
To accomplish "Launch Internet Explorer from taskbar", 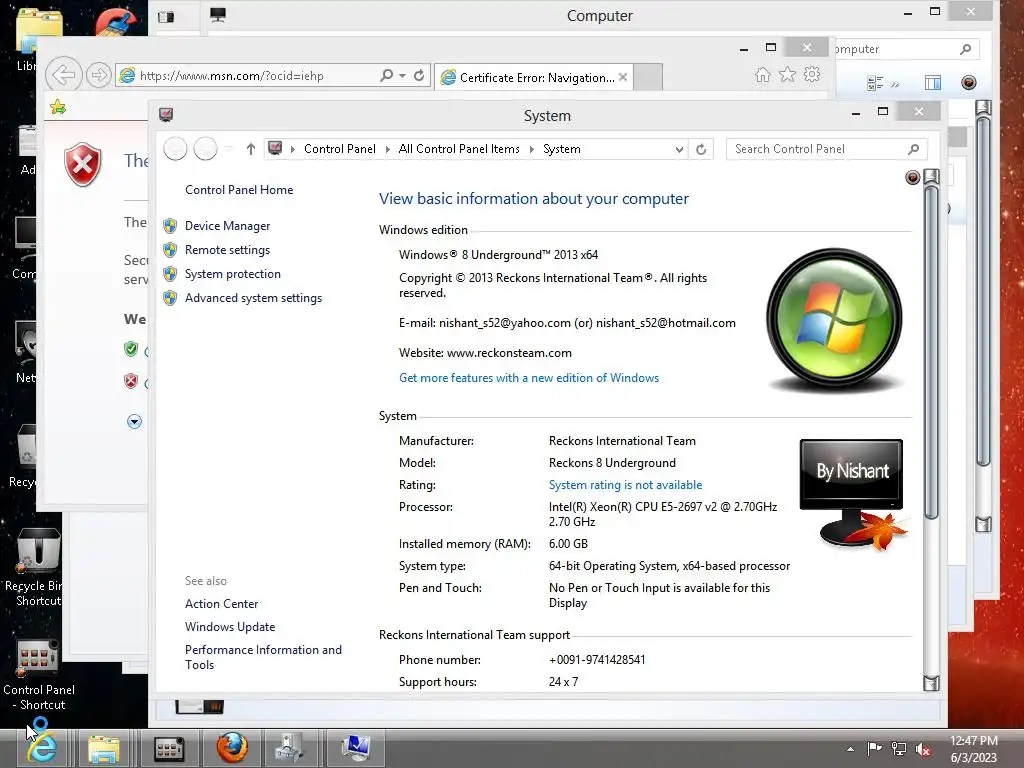I will 41,748.
